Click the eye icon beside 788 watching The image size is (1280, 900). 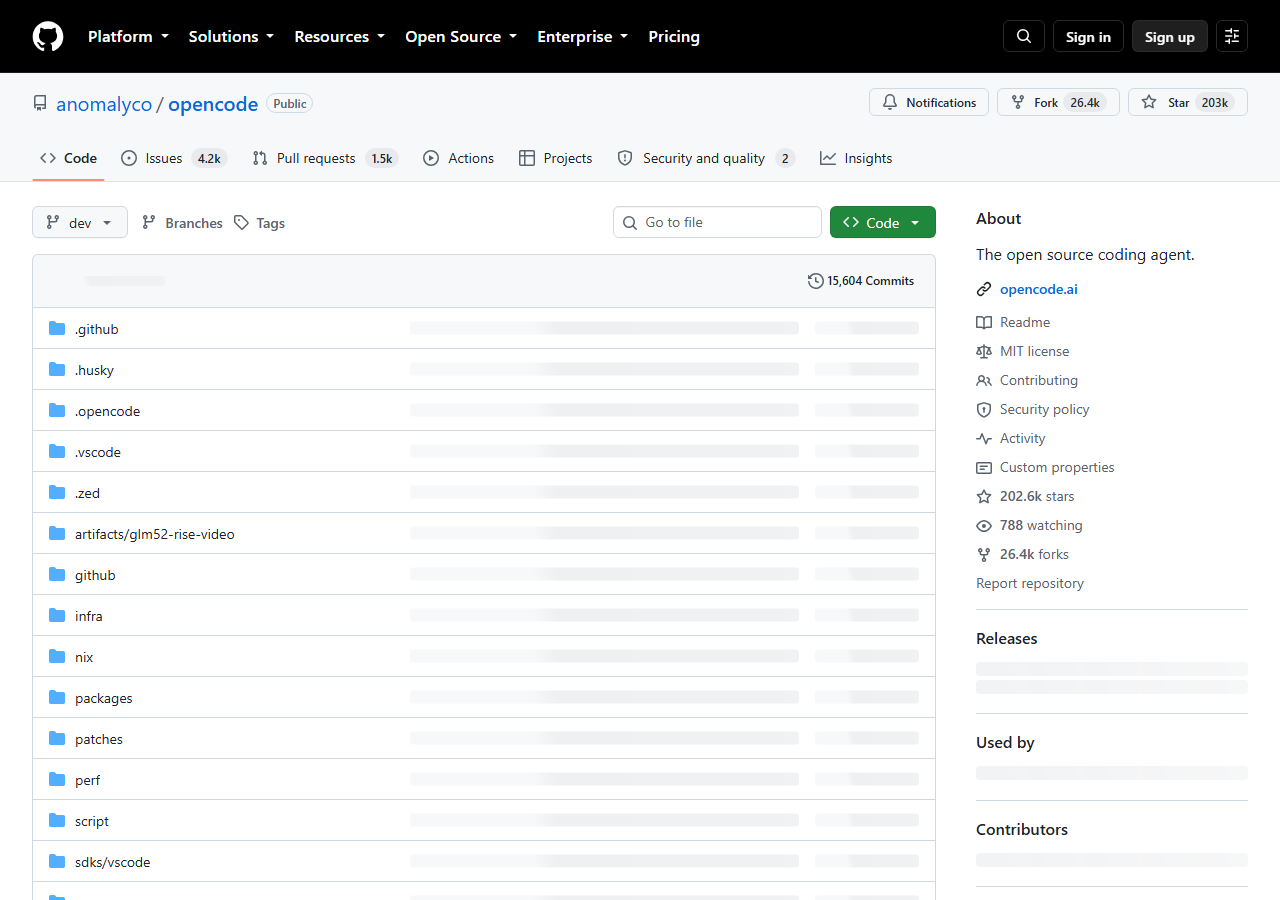pyautogui.click(x=984, y=525)
